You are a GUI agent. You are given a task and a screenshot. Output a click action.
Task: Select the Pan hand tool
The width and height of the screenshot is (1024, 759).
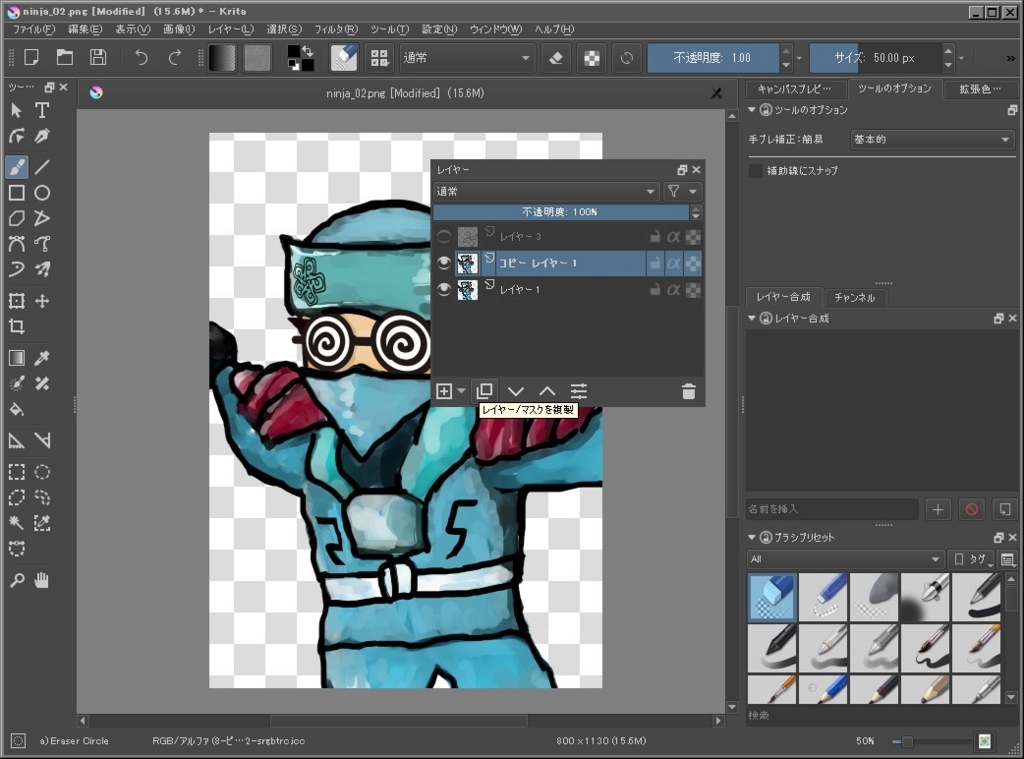(42, 580)
